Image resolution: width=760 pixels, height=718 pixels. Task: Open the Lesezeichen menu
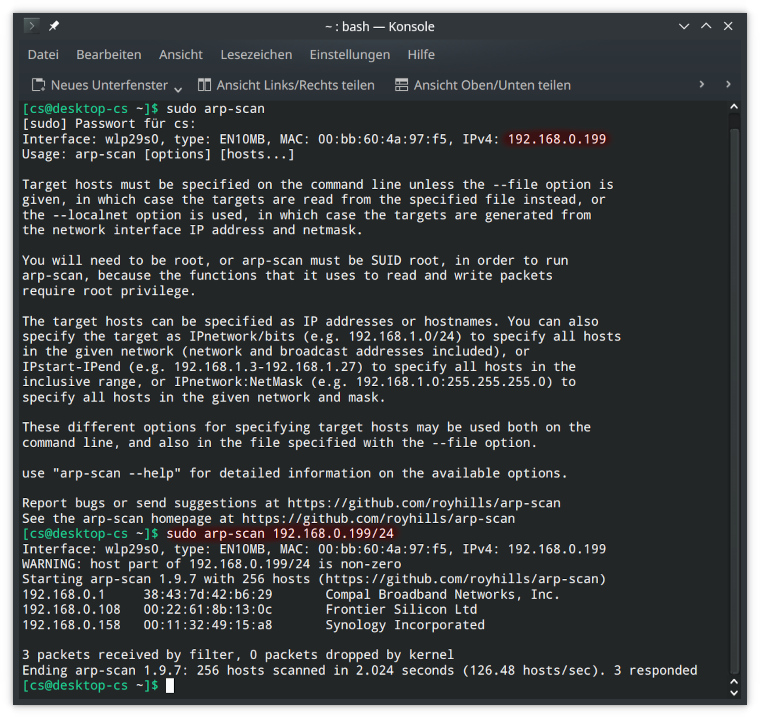click(x=256, y=55)
